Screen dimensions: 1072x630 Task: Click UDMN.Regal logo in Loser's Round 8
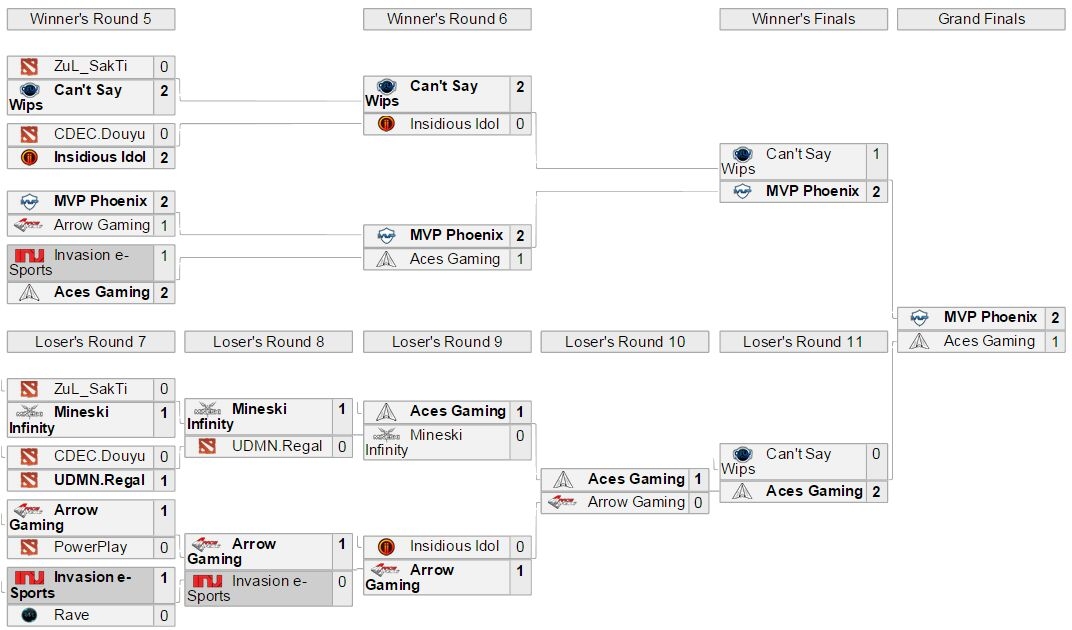coord(207,446)
